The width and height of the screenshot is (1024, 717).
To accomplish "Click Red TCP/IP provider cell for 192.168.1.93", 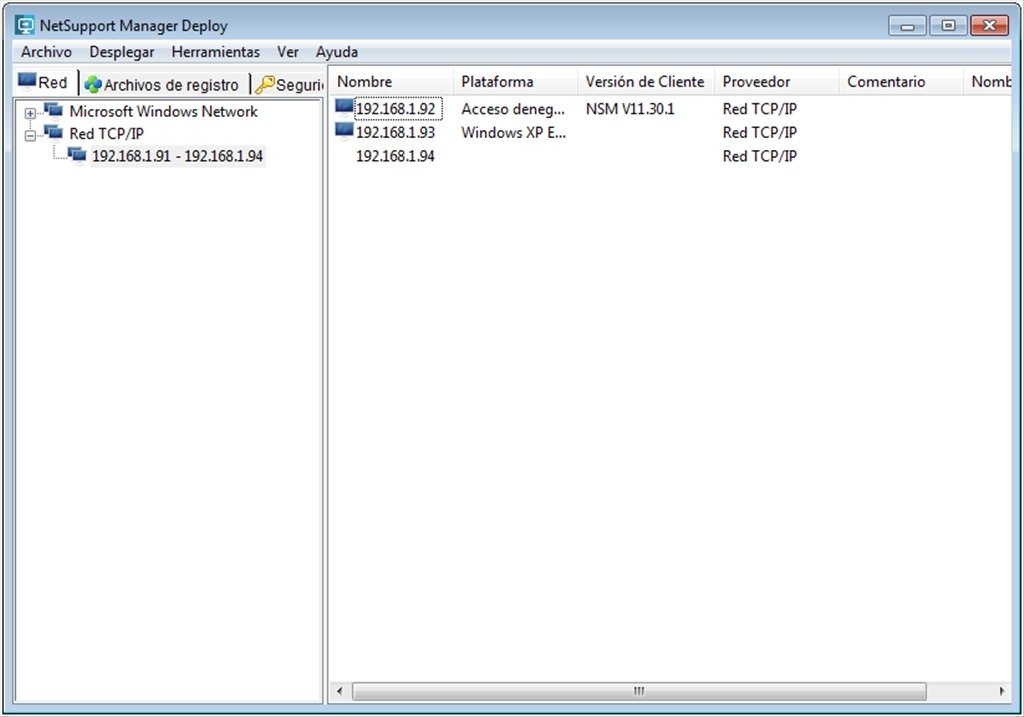I will coord(760,133).
